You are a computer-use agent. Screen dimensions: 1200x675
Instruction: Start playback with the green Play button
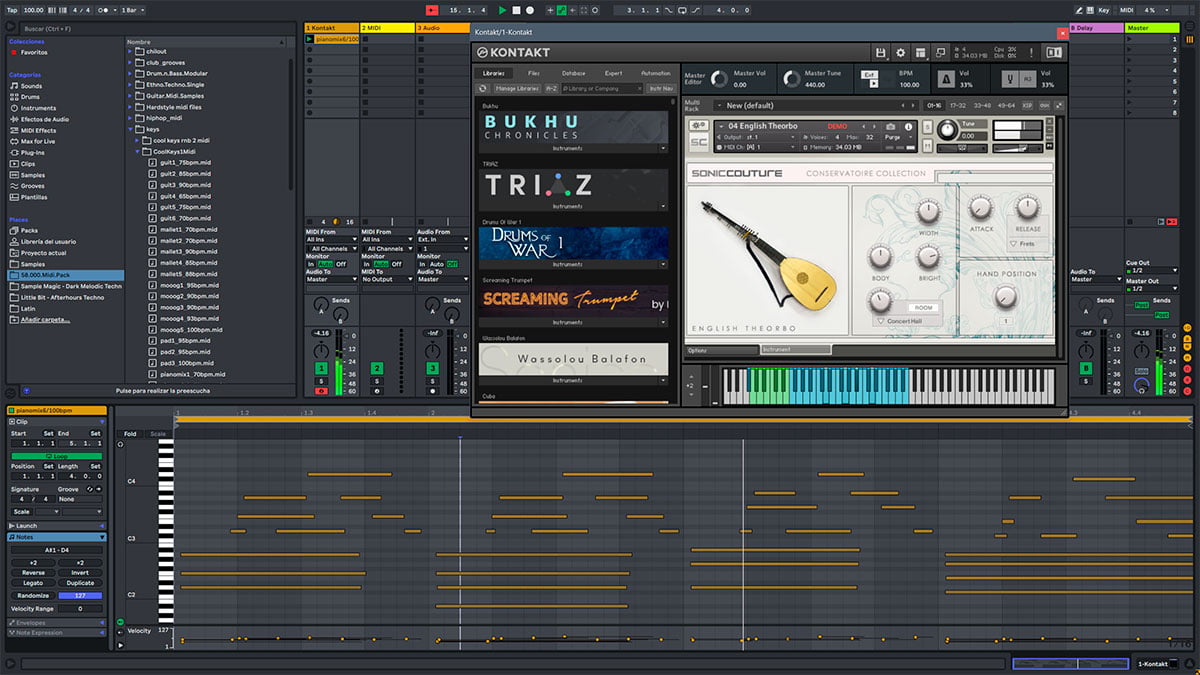coord(503,10)
